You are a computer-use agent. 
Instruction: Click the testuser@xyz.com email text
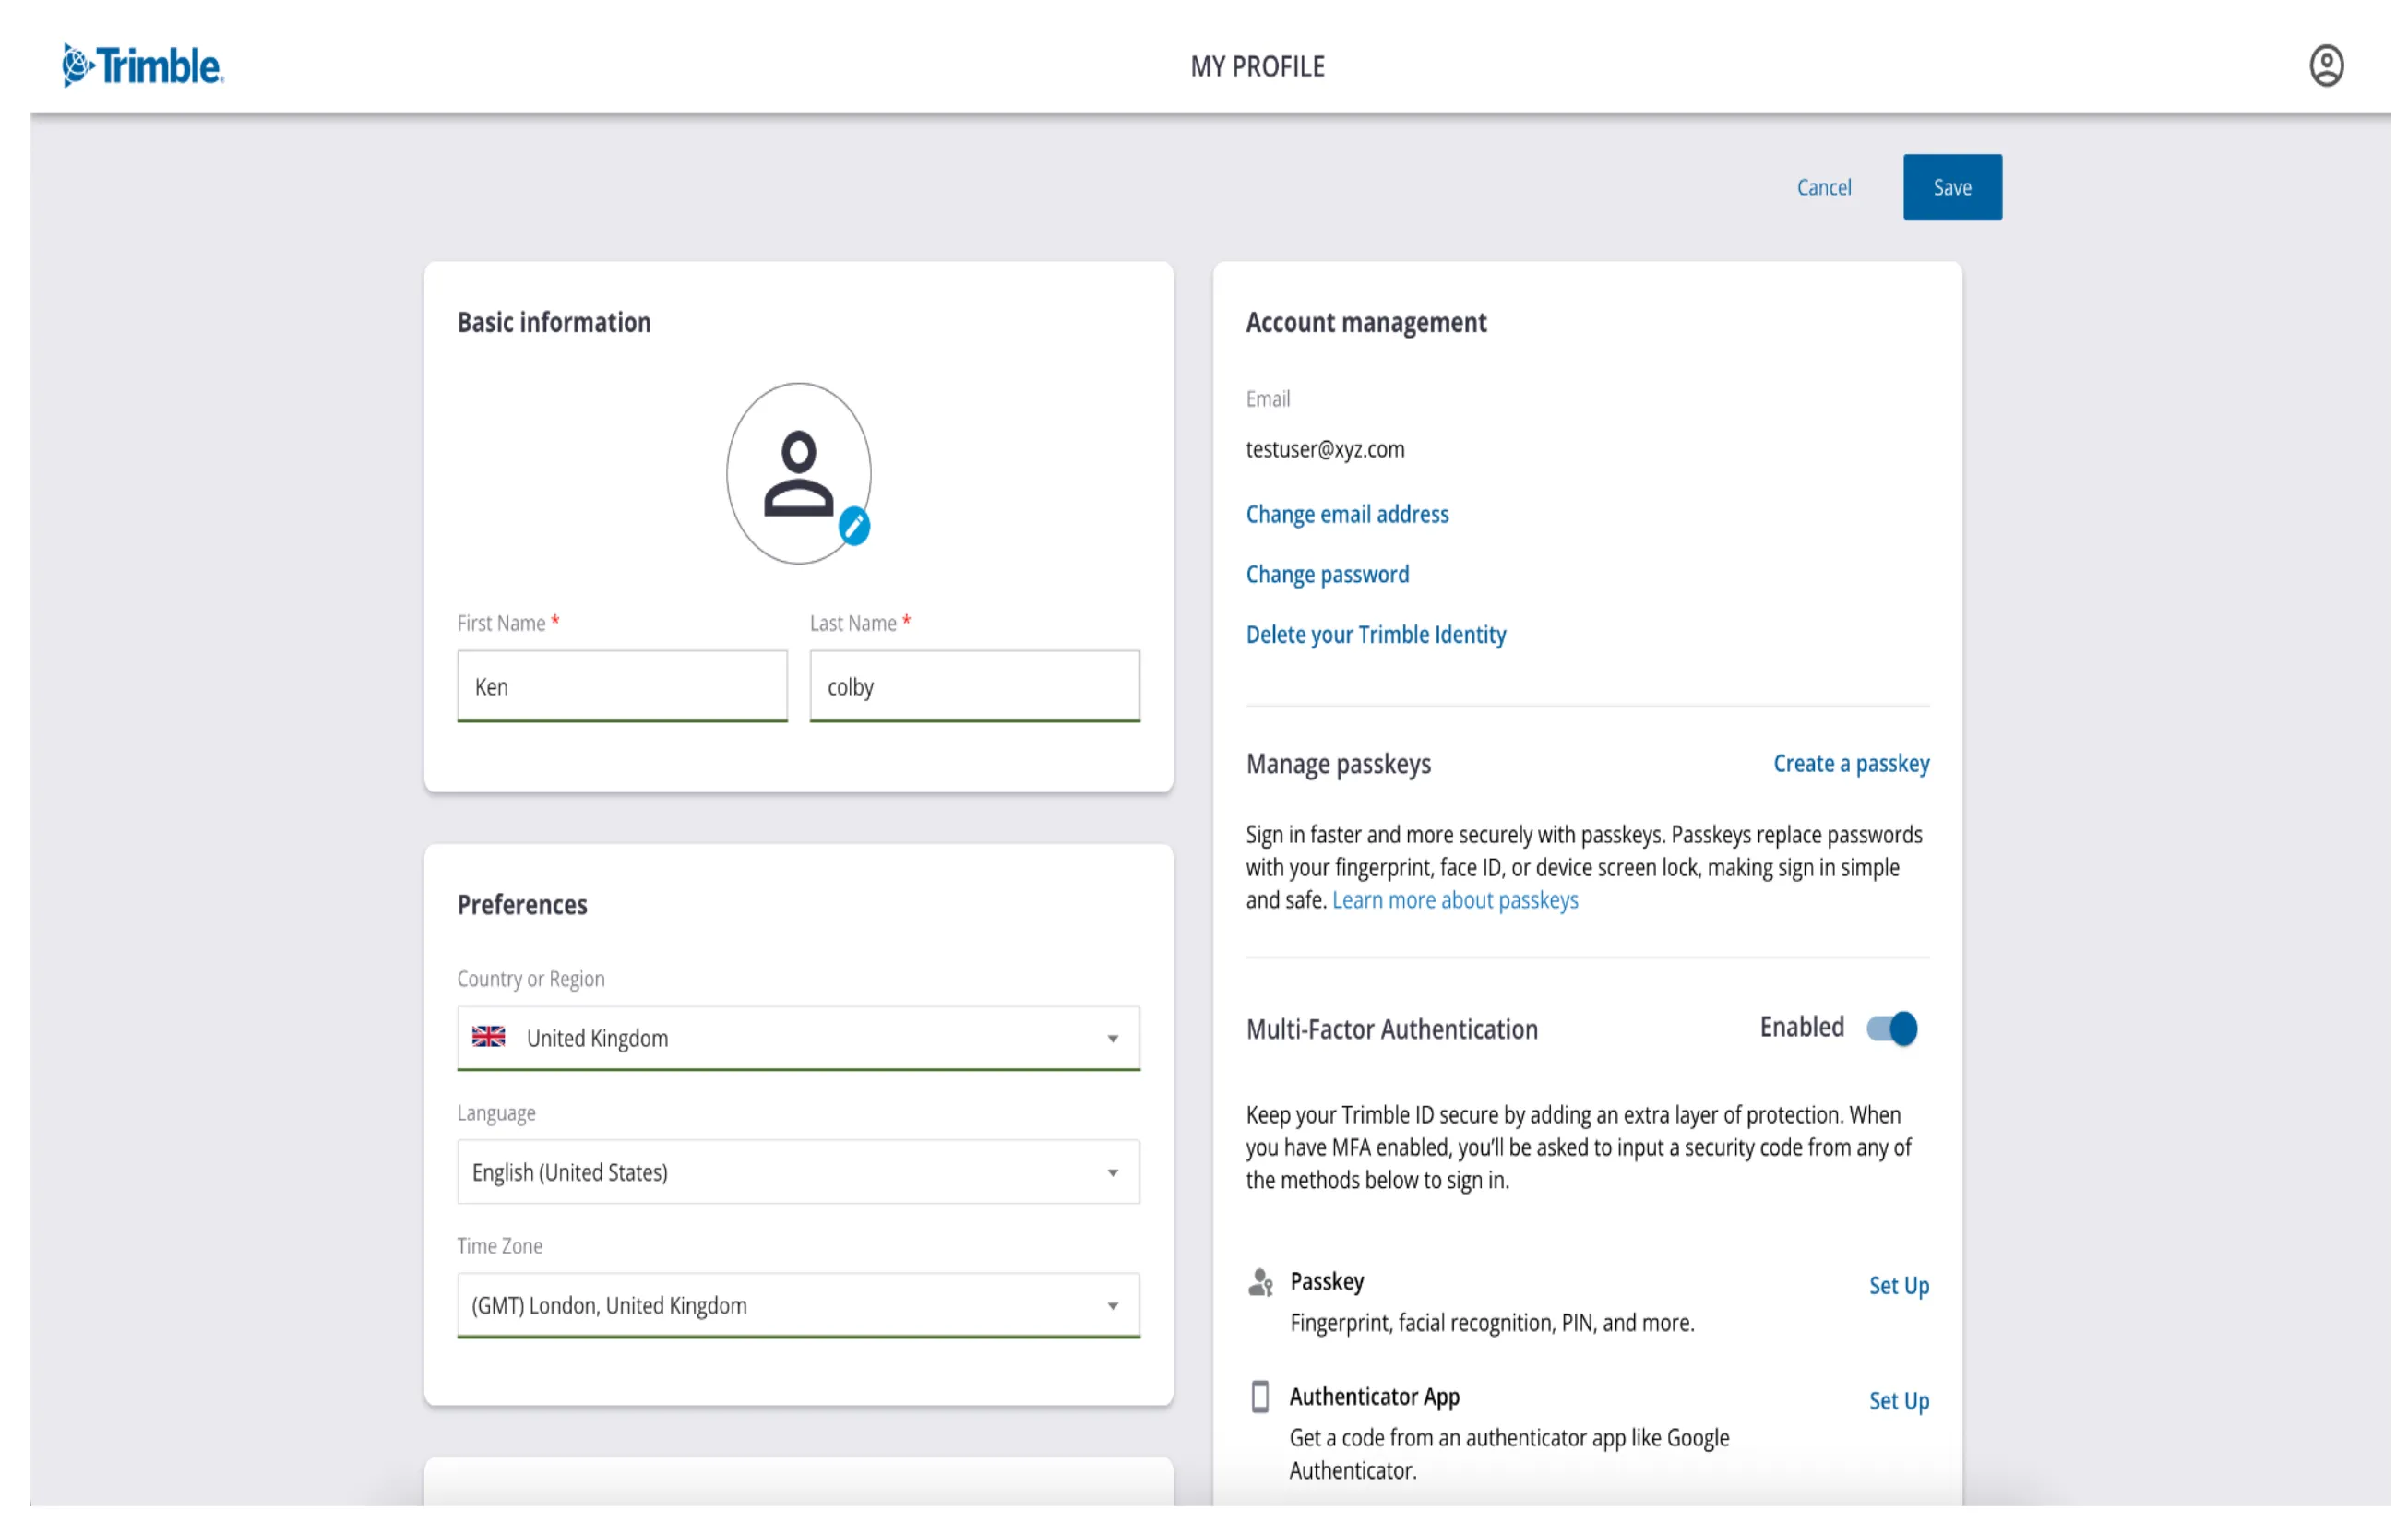pyautogui.click(x=1325, y=450)
